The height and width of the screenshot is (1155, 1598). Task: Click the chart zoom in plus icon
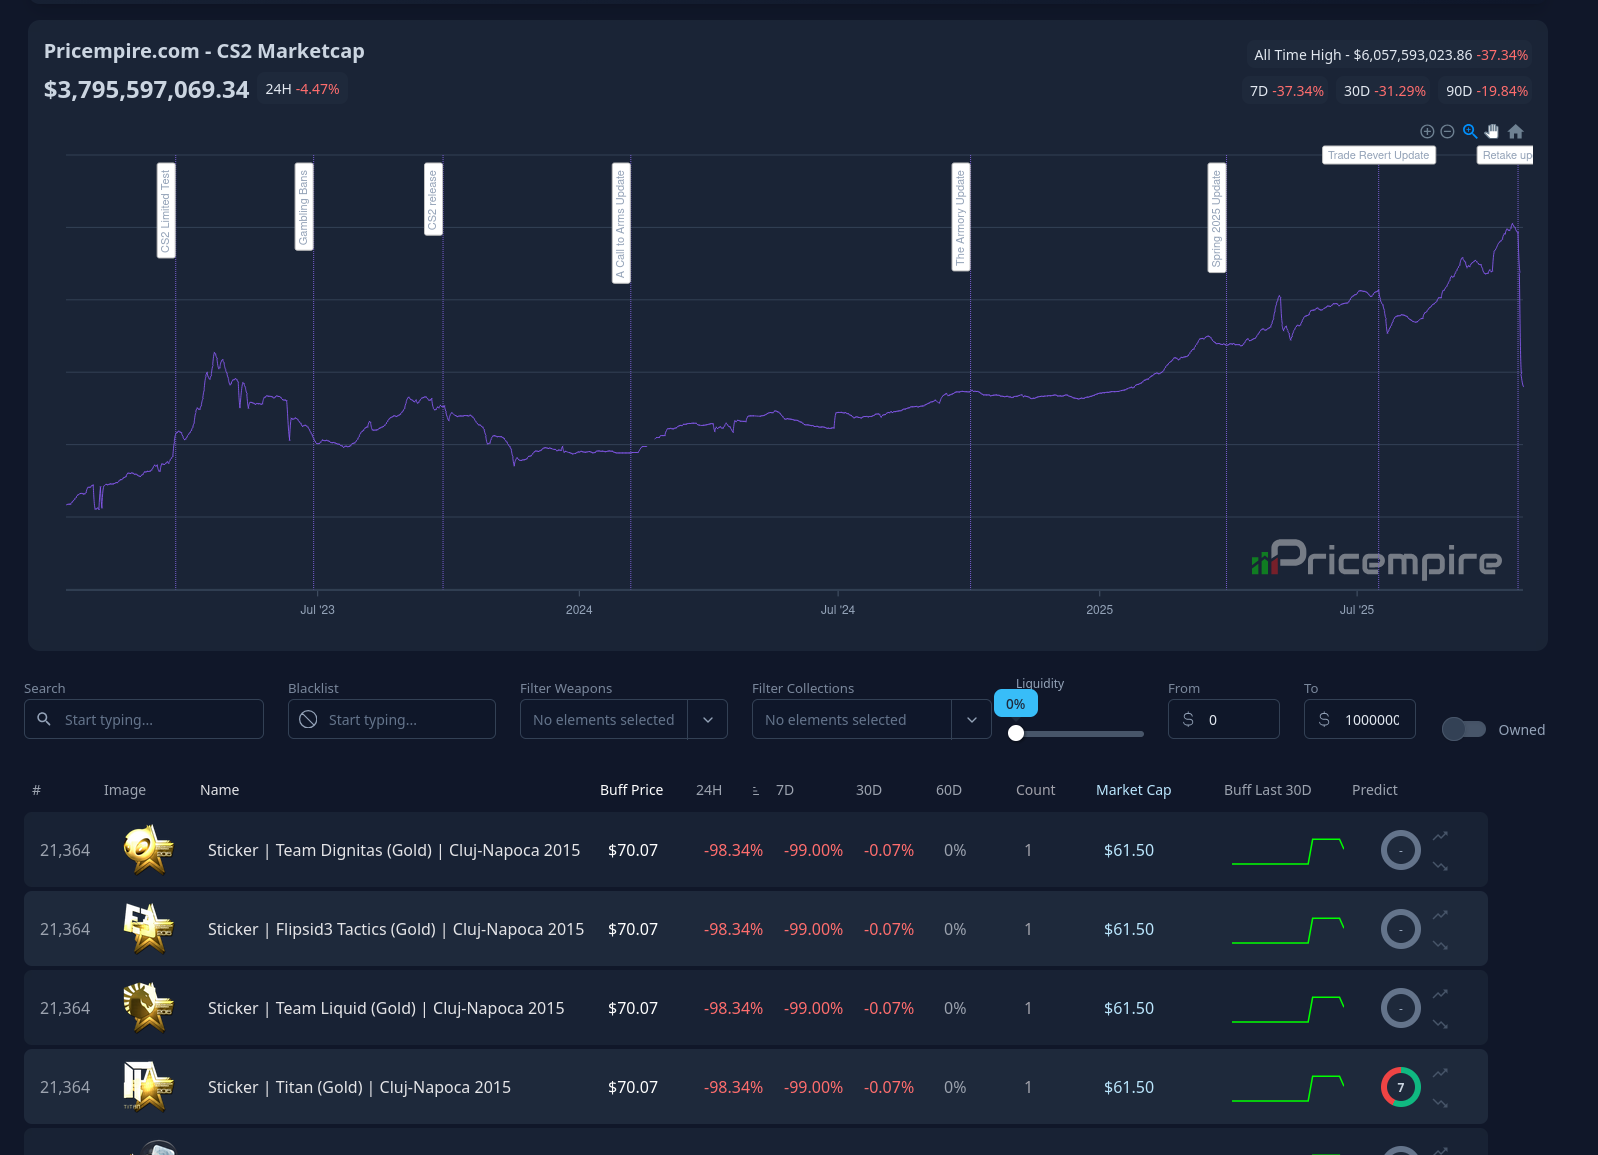tap(1427, 132)
